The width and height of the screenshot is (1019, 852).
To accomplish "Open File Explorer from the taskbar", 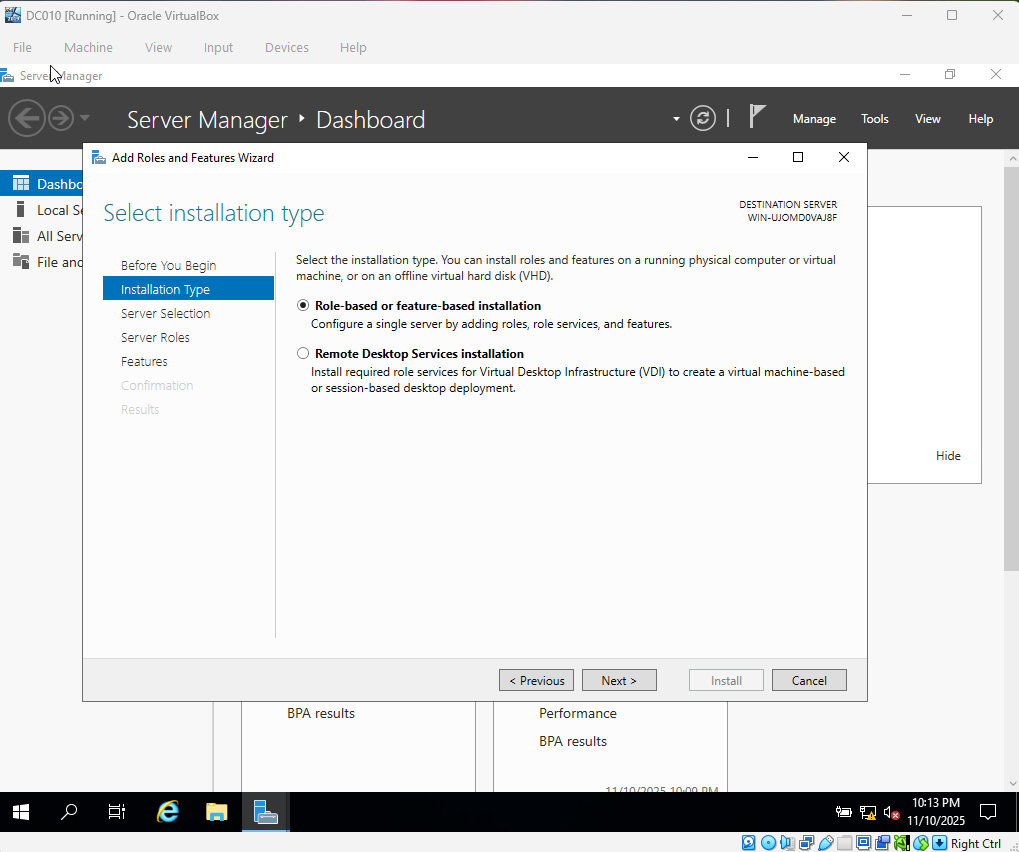I will [x=216, y=812].
